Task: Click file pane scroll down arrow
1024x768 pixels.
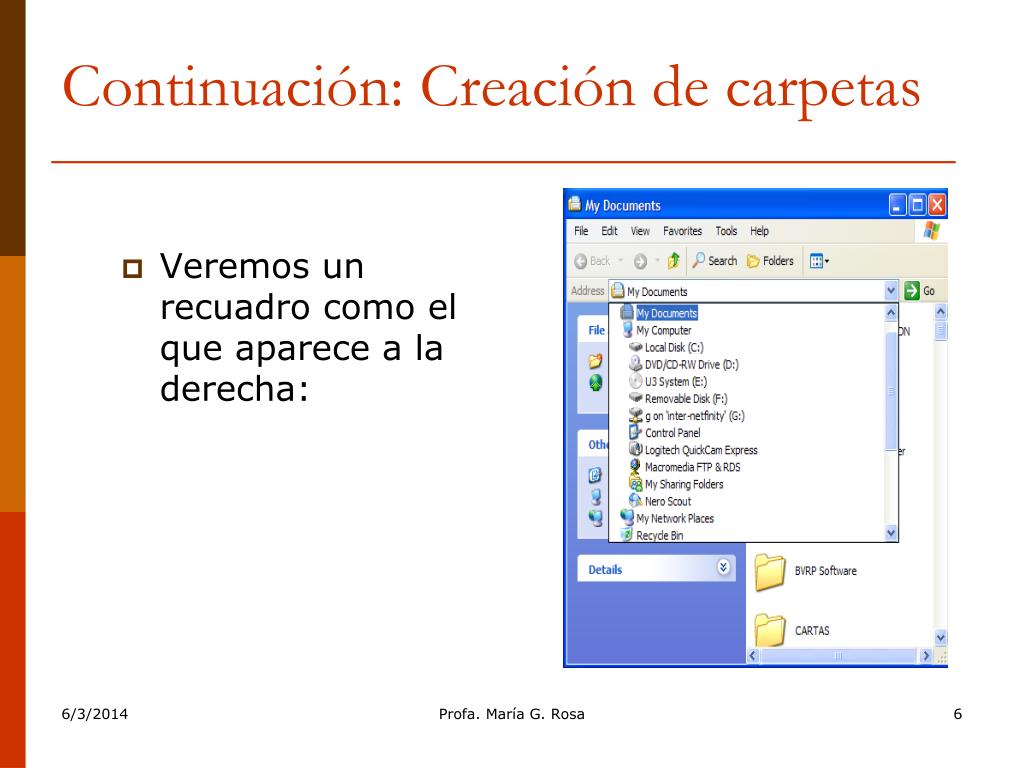Action: tap(940, 637)
